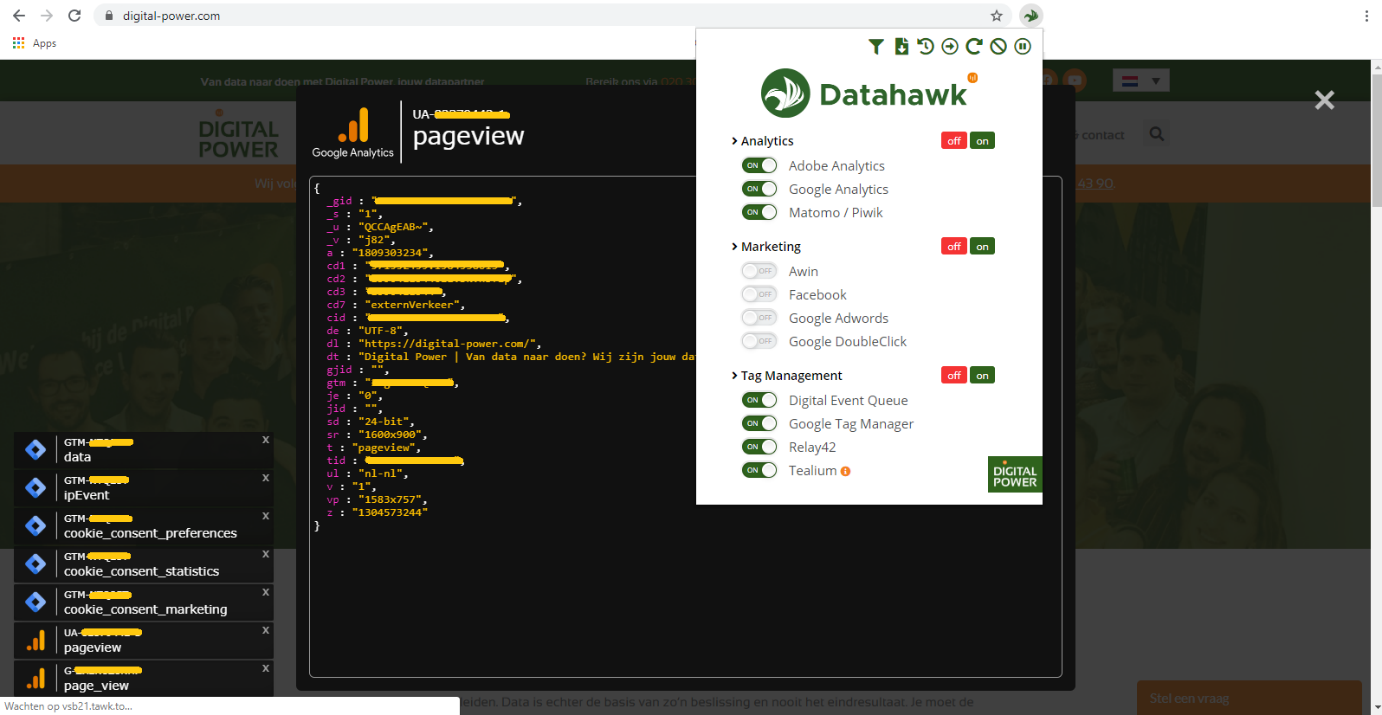The image size is (1382, 715).
Task: Turn all Marketing on with green button
Action: tap(982, 246)
